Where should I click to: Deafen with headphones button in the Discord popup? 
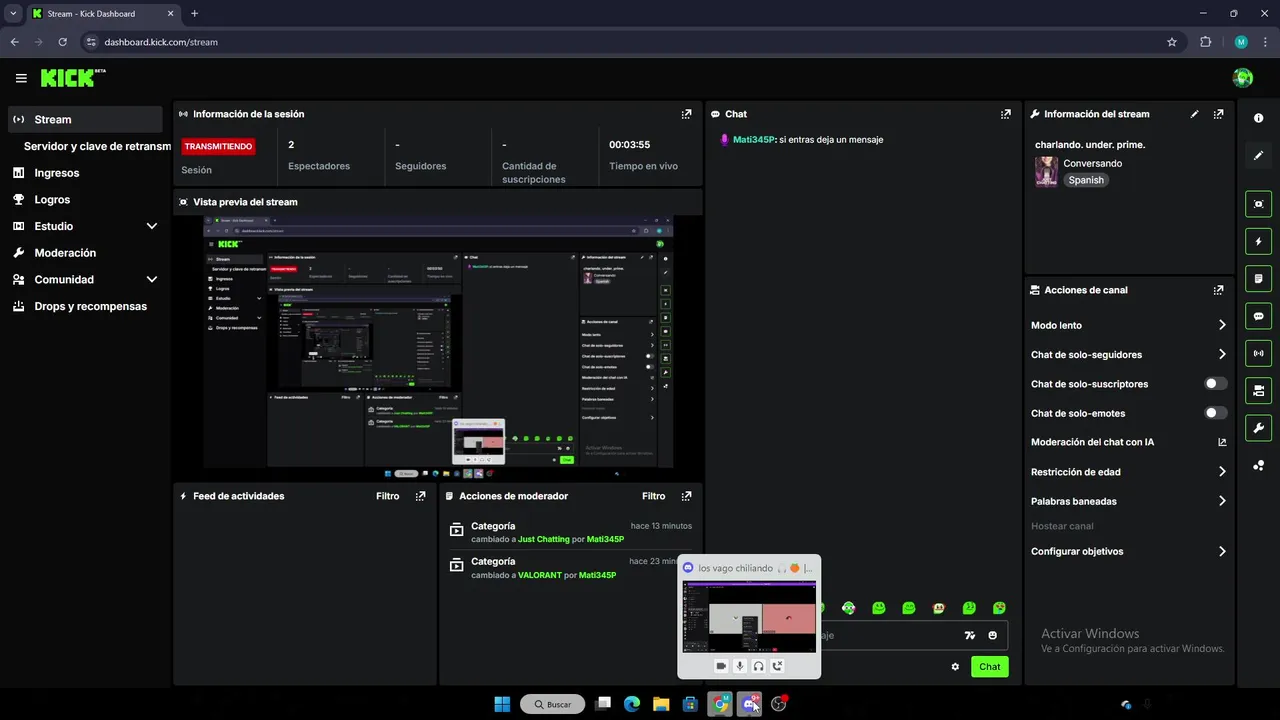758,666
